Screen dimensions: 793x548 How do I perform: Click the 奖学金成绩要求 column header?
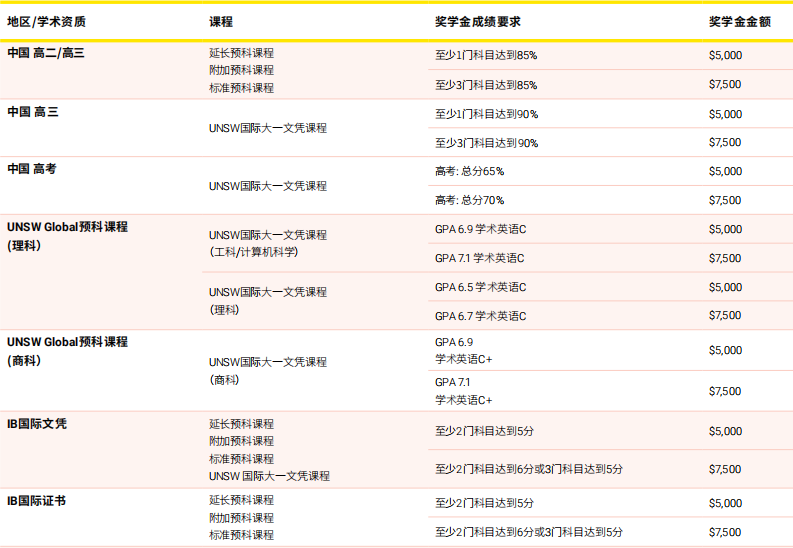(x=477, y=22)
